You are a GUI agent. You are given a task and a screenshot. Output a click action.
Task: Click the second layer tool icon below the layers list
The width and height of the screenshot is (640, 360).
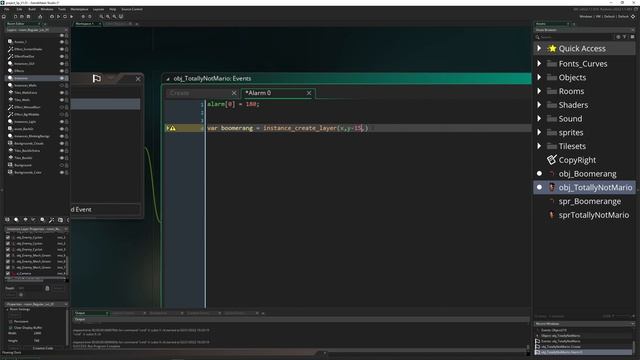16,220
